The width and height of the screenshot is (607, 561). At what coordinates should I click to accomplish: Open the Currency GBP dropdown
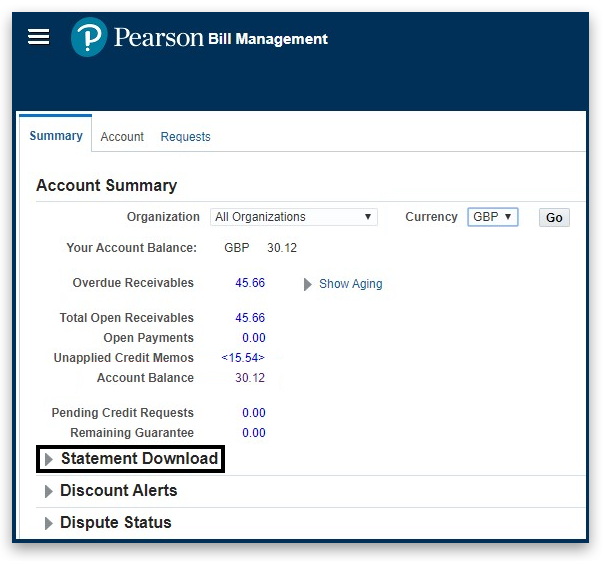[x=492, y=217]
